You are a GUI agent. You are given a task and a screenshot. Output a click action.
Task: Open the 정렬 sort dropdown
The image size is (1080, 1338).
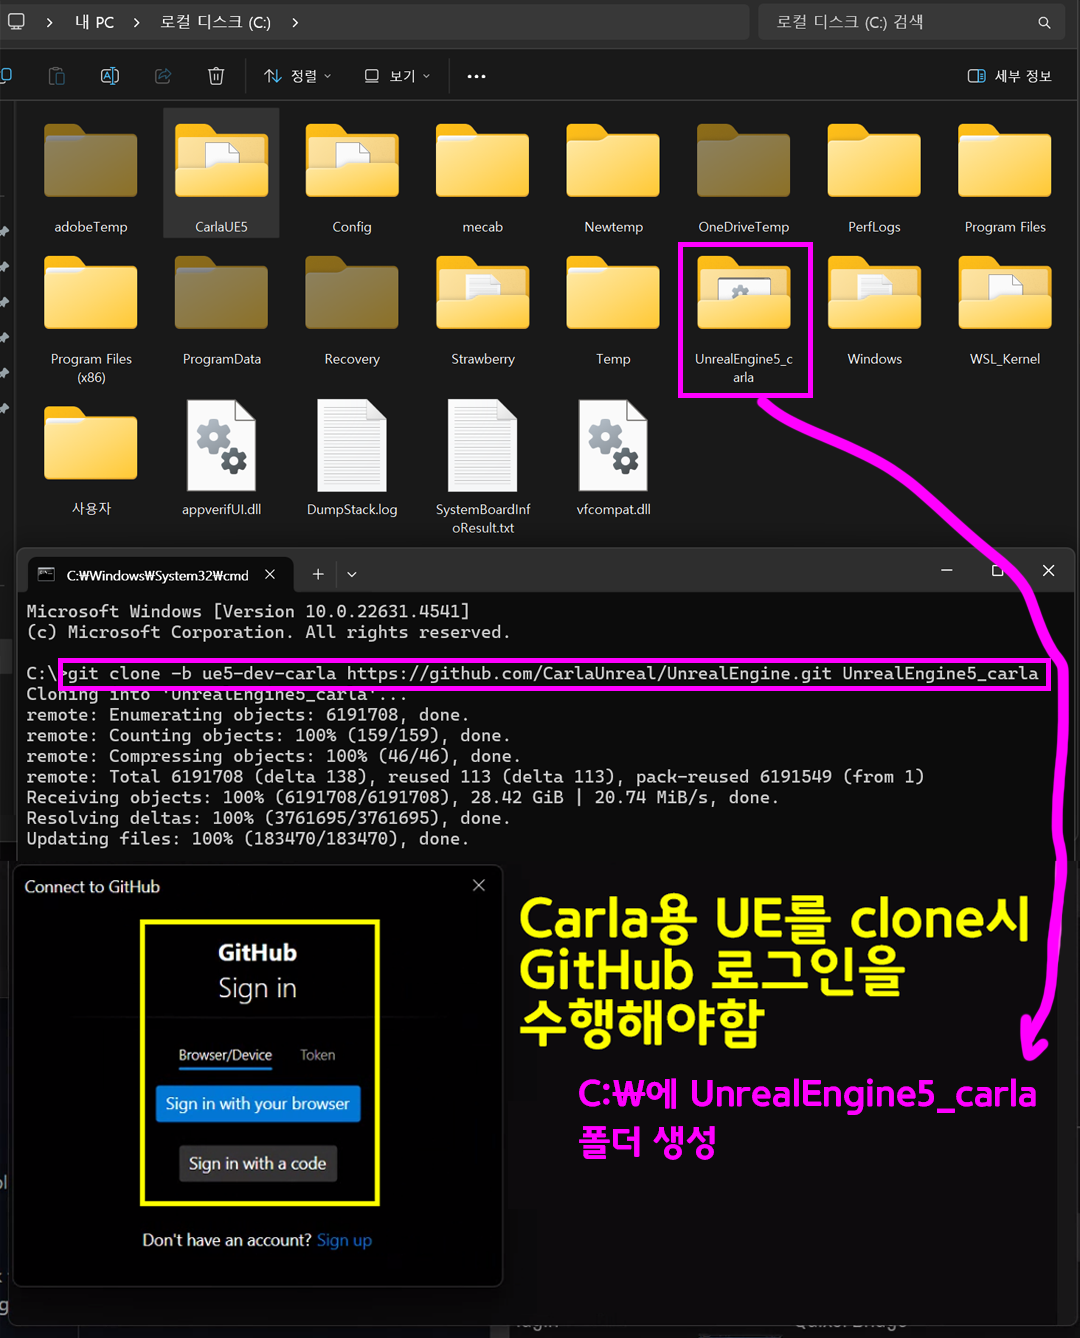click(298, 76)
